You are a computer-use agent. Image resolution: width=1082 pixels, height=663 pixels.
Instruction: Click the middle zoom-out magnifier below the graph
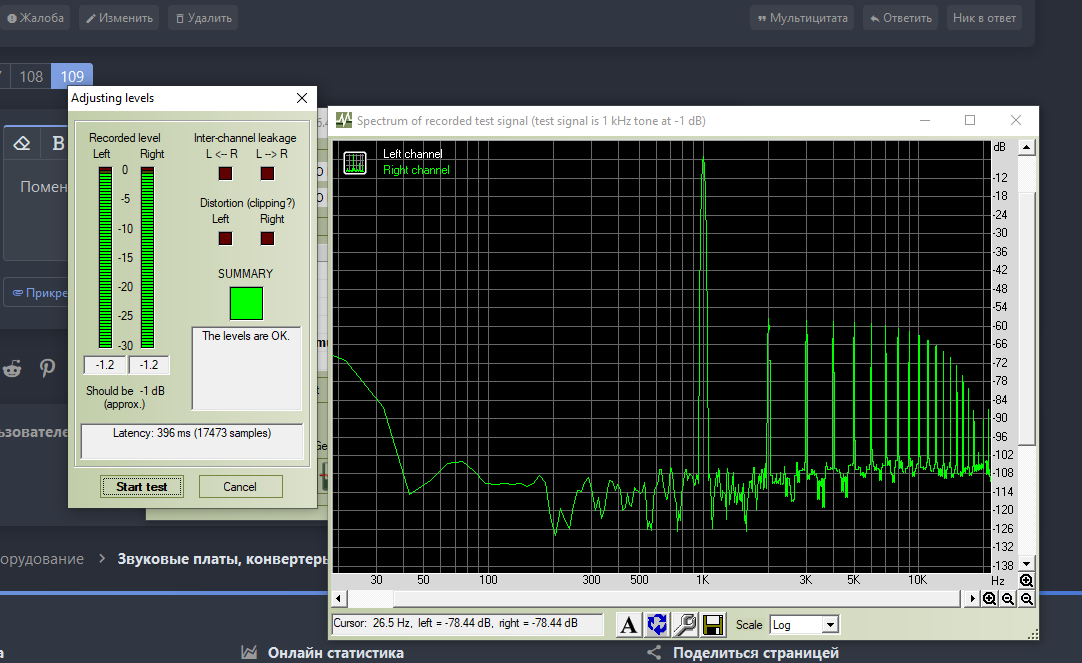click(1008, 599)
